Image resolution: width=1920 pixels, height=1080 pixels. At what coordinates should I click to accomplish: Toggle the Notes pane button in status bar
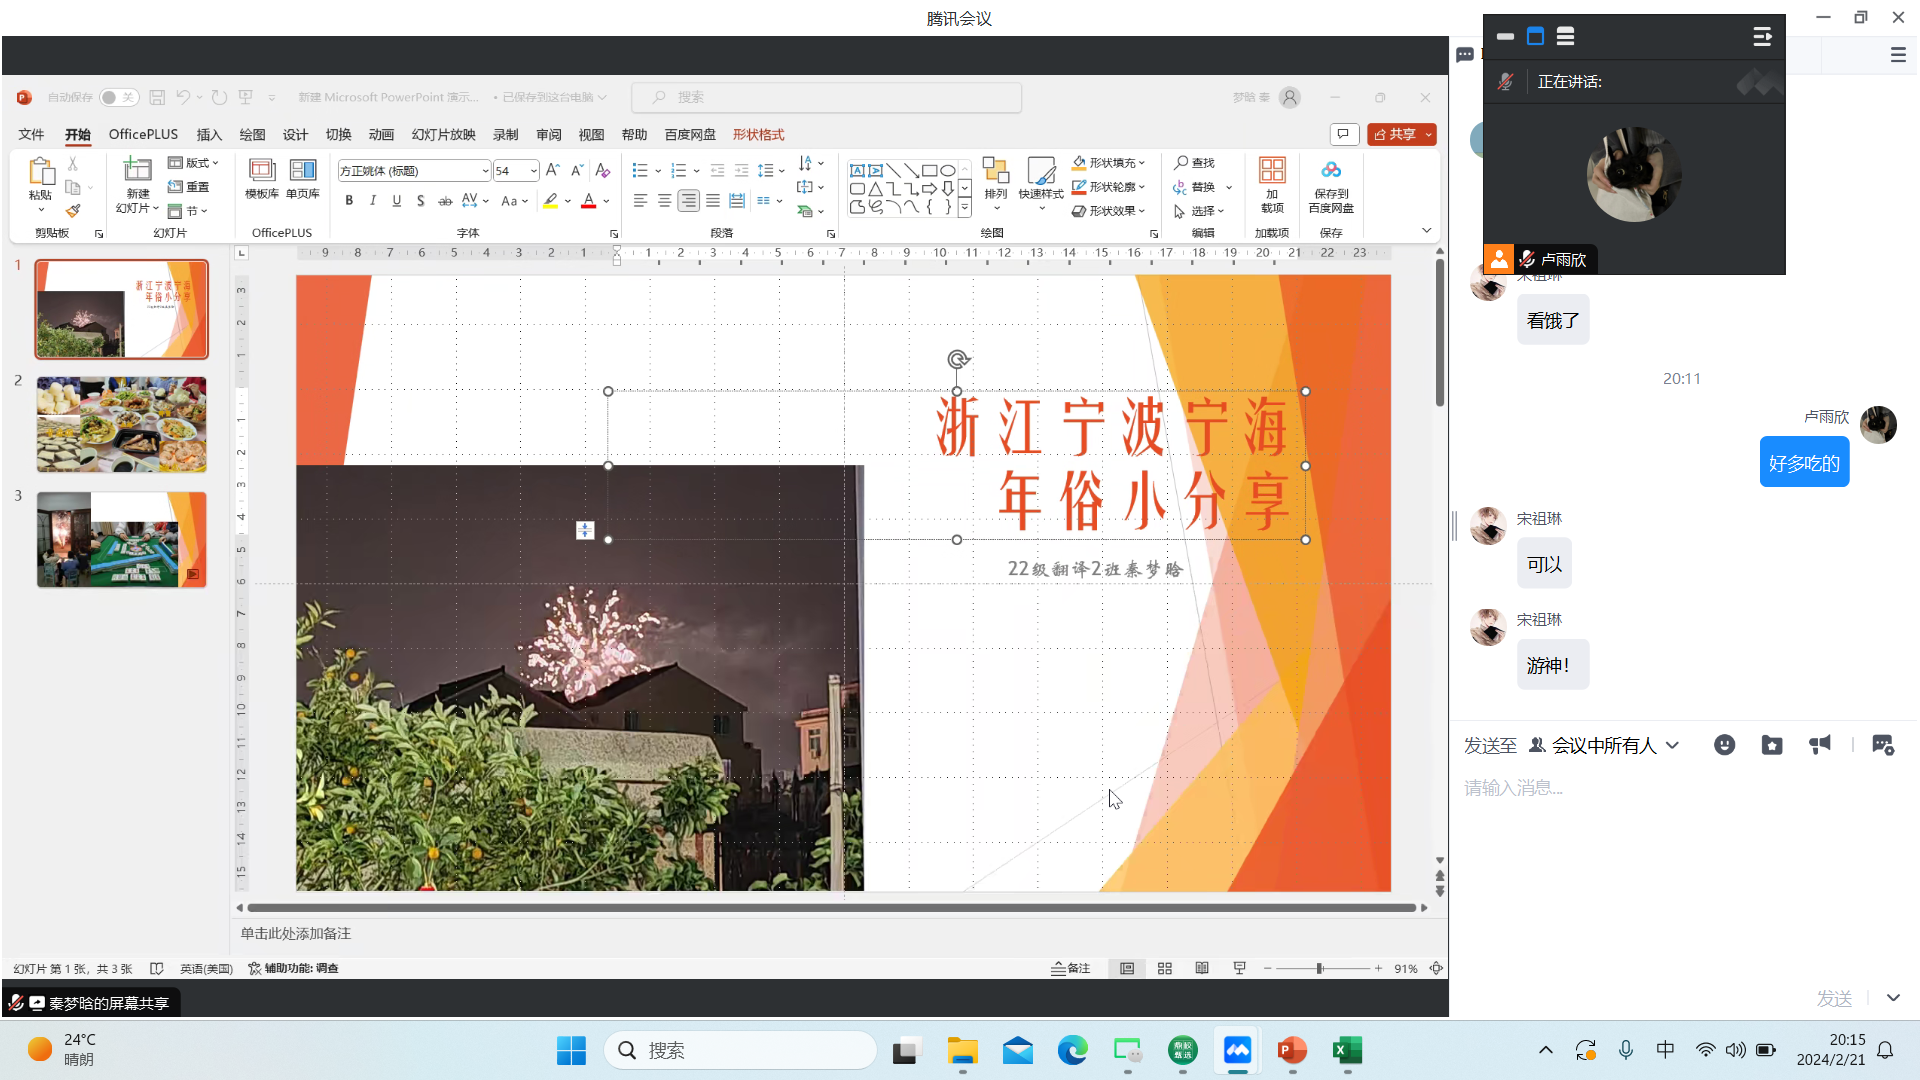click(x=1070, y=968)
